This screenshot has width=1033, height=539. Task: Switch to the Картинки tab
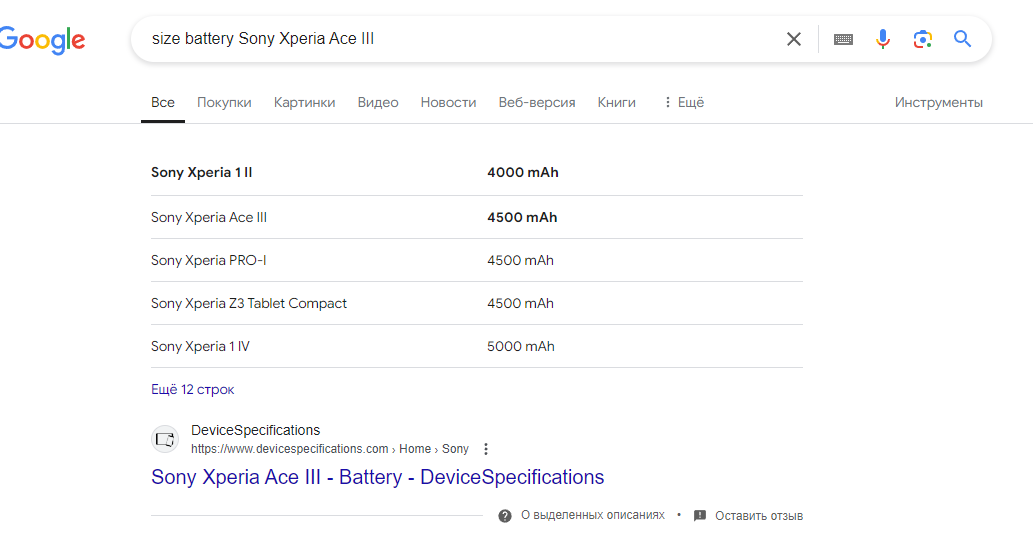[304, 102]
